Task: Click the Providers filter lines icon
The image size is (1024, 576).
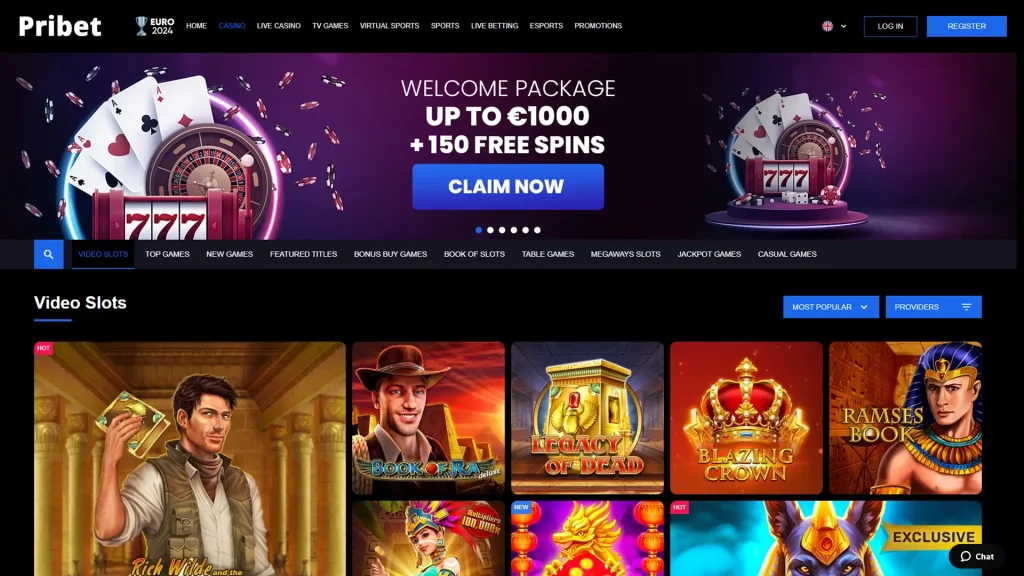Action: tap(967, 307)
